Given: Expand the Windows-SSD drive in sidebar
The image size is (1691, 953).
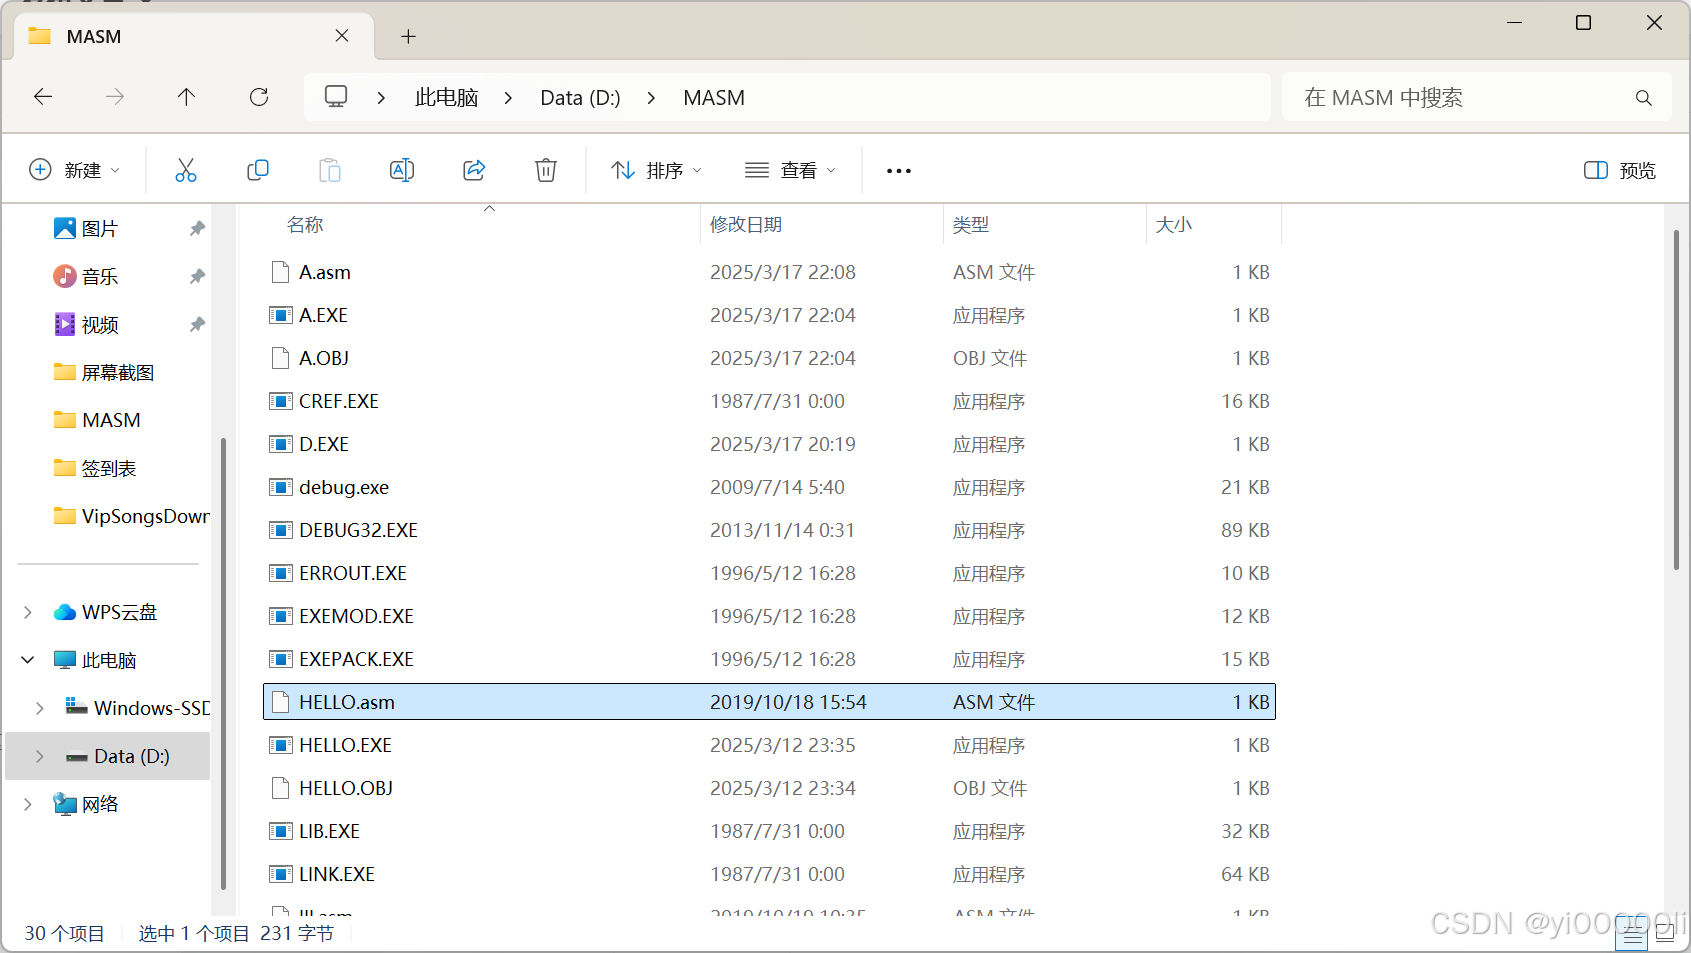Looking at the screenshot, I should click(39, 707).
